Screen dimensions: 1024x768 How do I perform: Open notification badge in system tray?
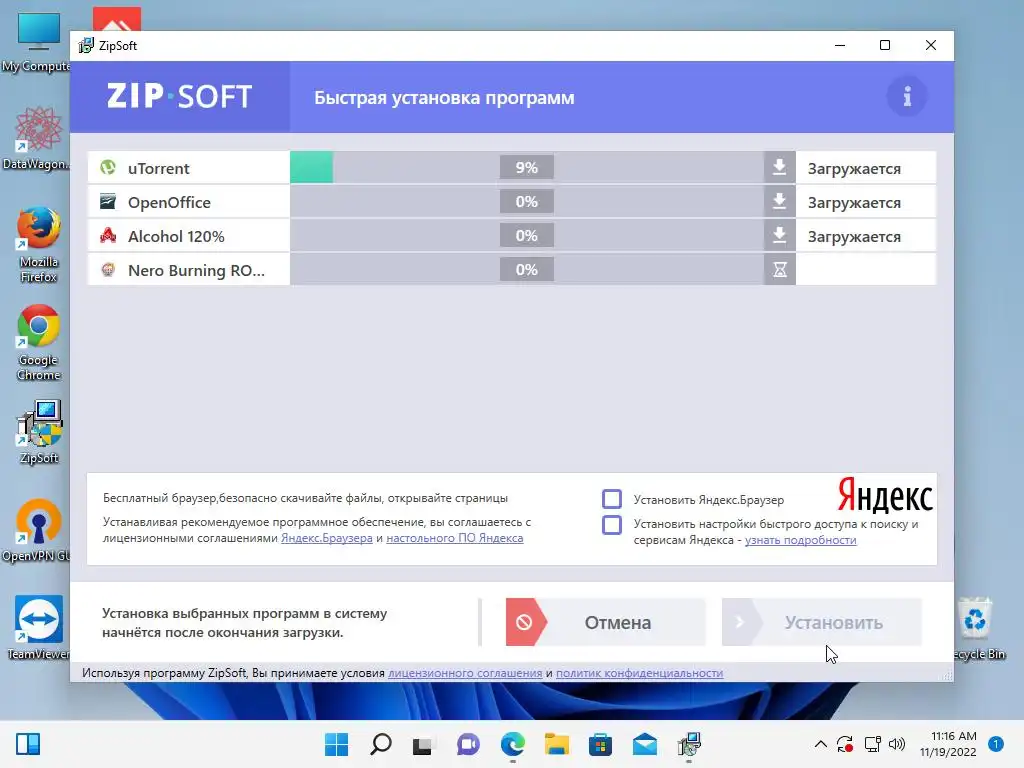click(995, 743)
